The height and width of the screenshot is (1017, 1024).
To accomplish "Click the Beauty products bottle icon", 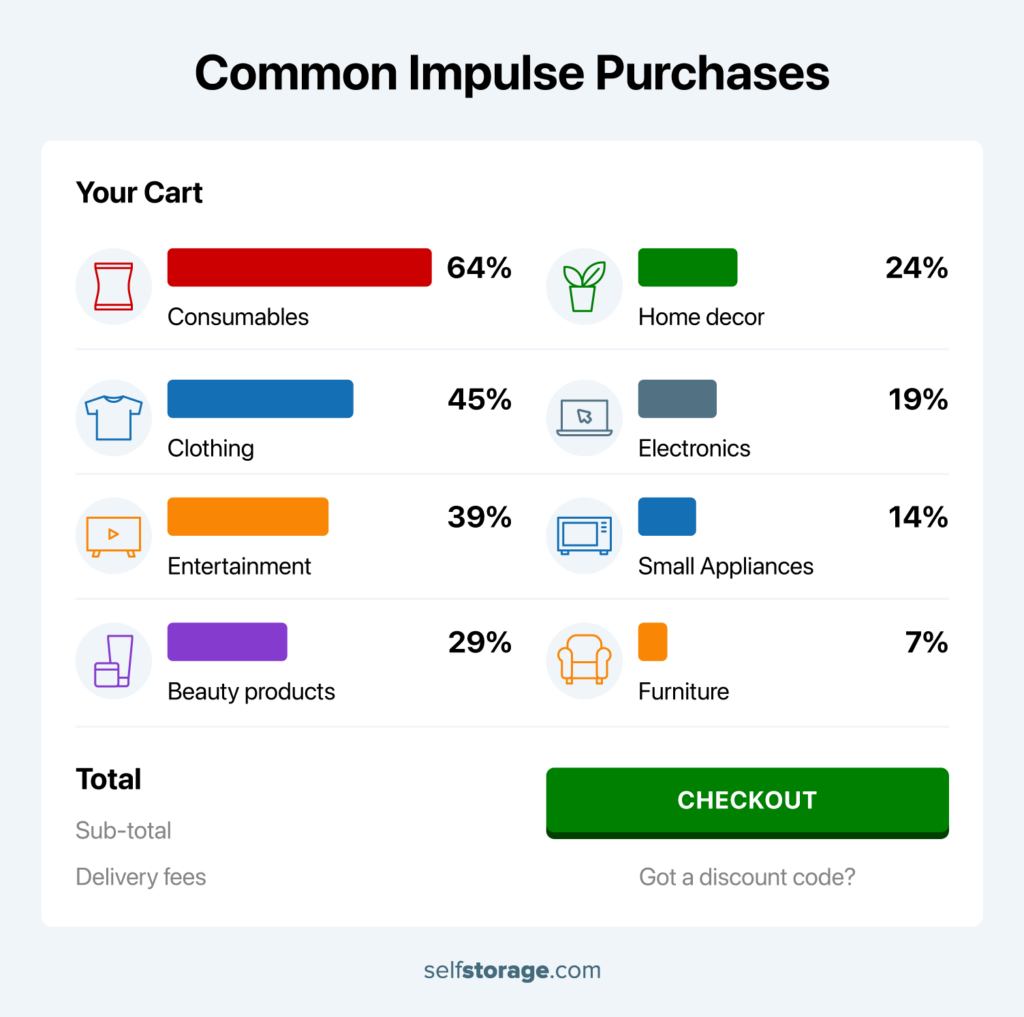I will [x=113, y=661].
